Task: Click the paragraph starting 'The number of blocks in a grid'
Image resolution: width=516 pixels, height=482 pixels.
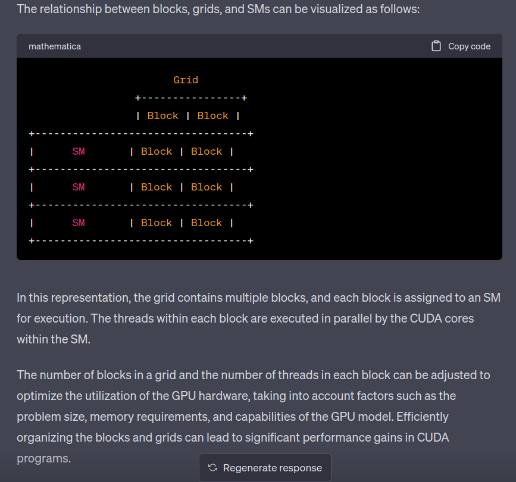Action: [x=253, y=417]
